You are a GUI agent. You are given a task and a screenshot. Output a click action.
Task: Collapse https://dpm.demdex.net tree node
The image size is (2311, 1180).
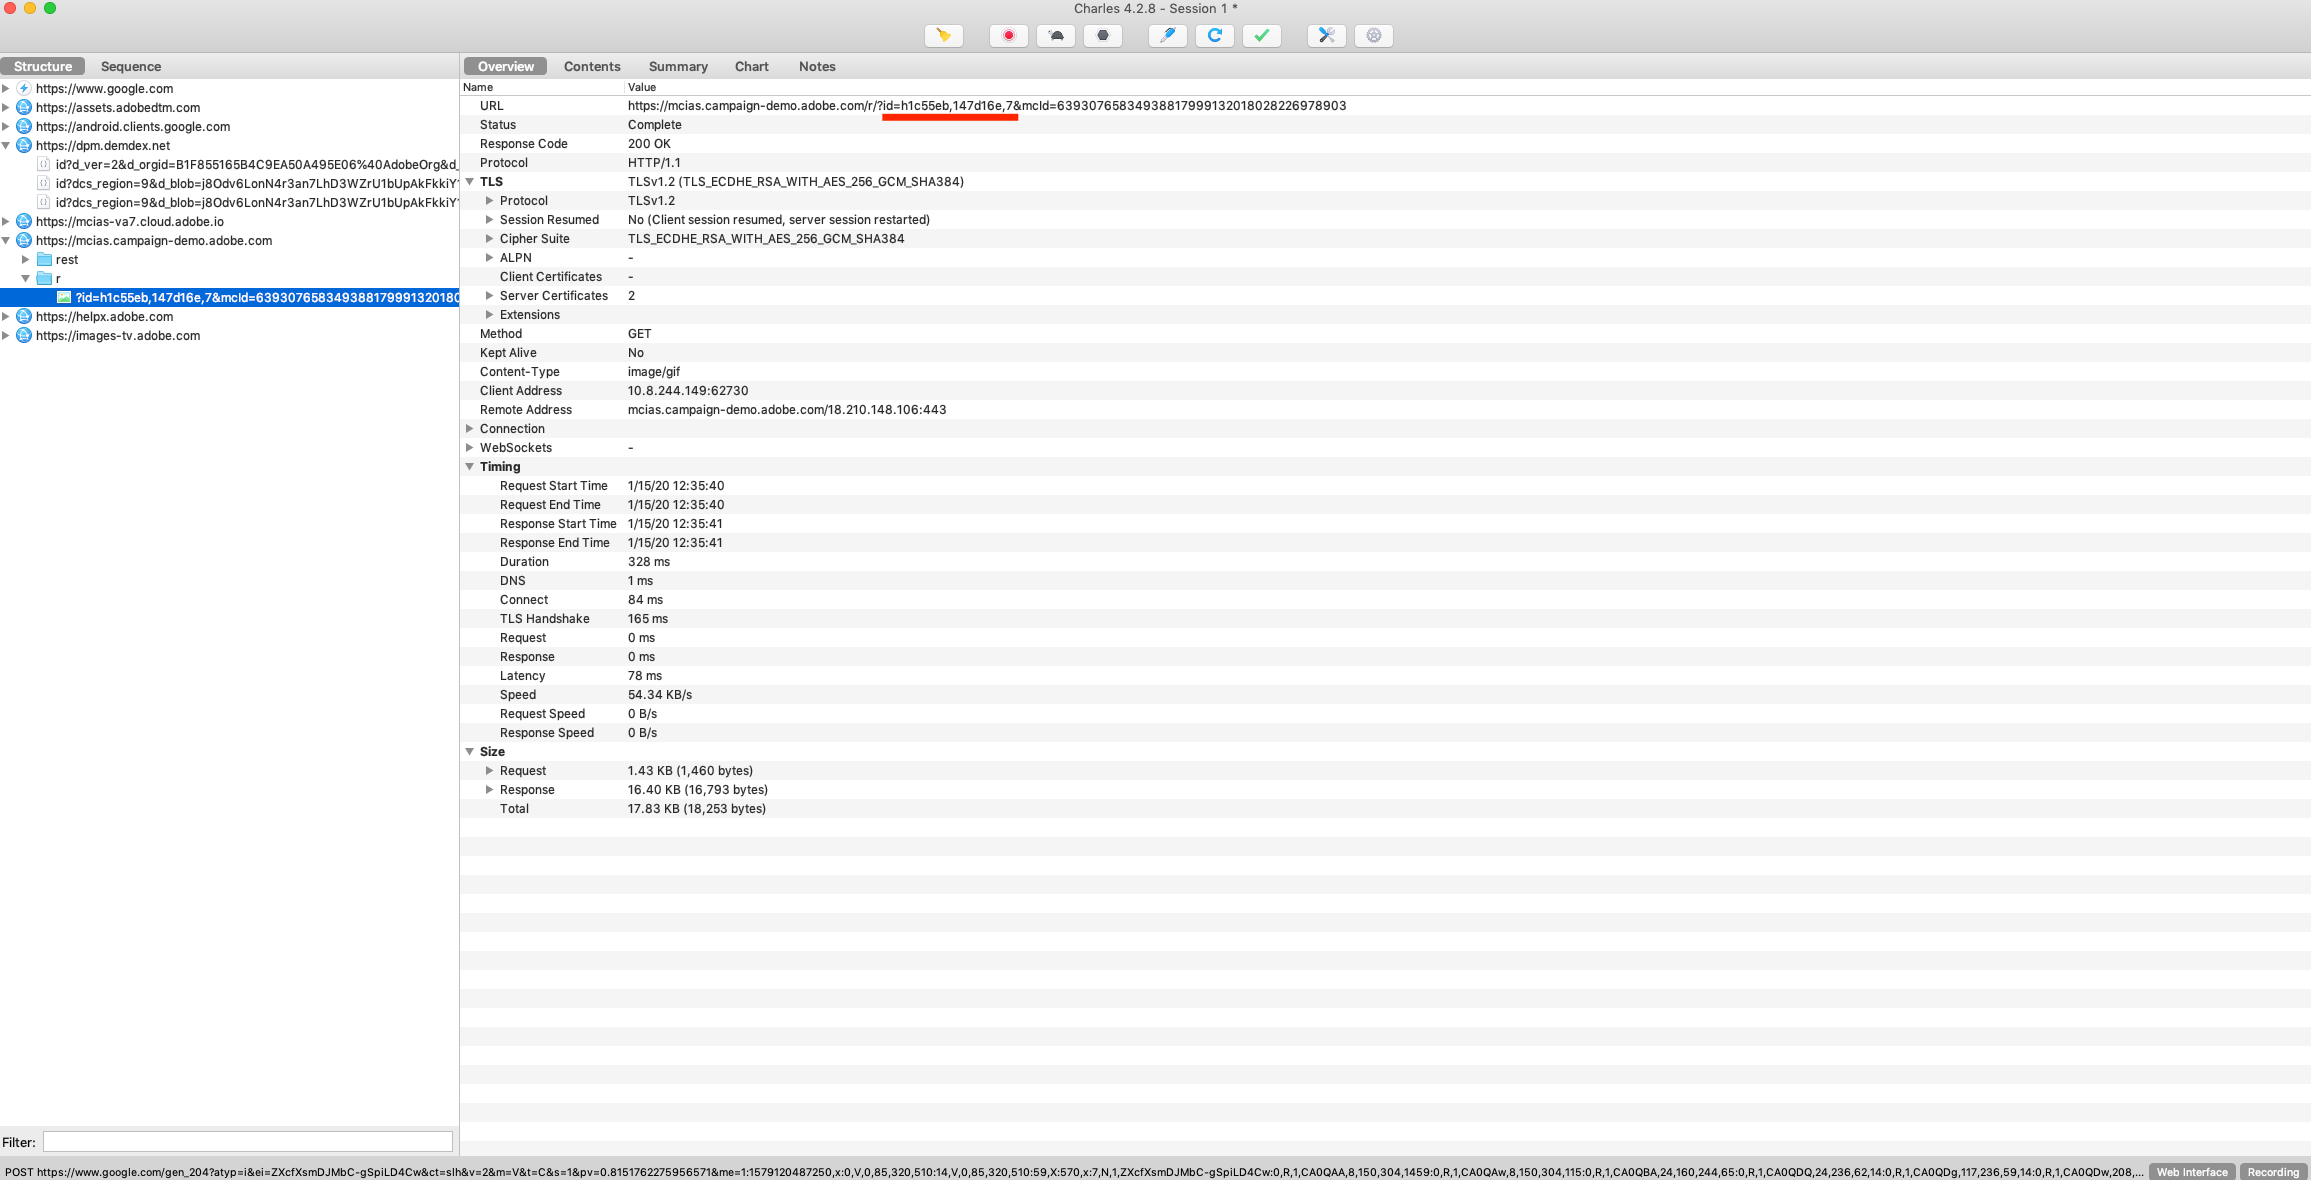tap(6, 145)
